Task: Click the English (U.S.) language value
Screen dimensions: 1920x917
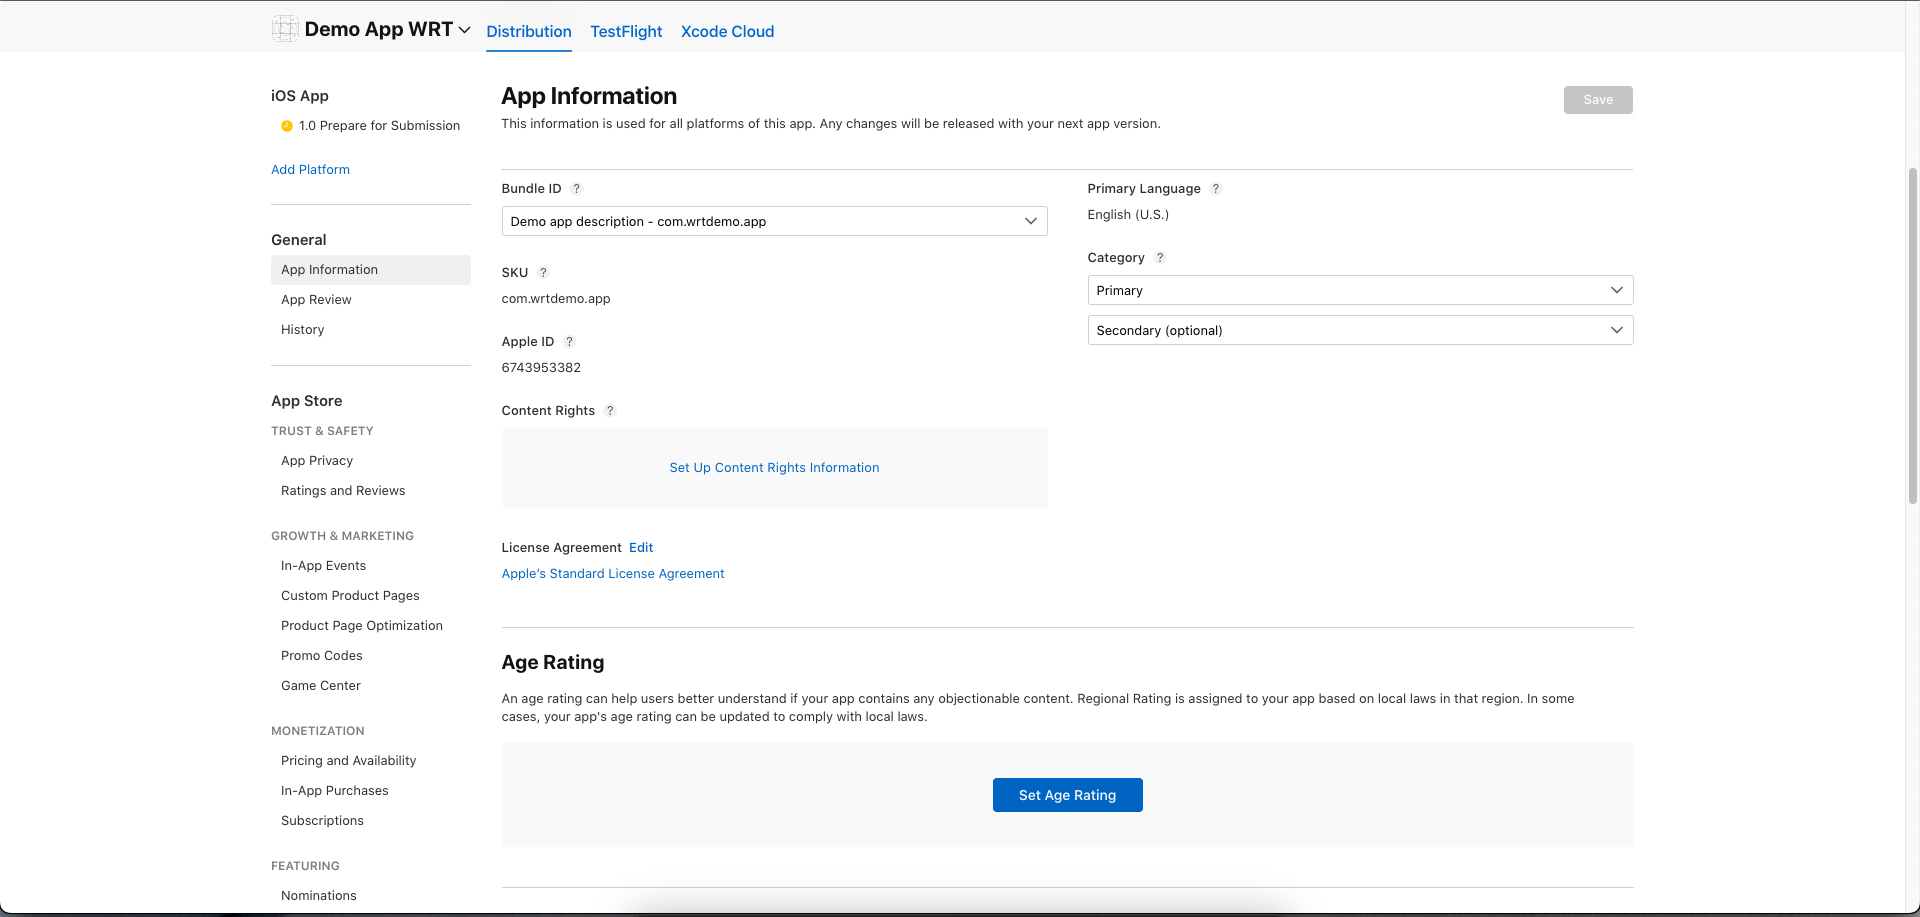Action: [x=1128, y=215]
